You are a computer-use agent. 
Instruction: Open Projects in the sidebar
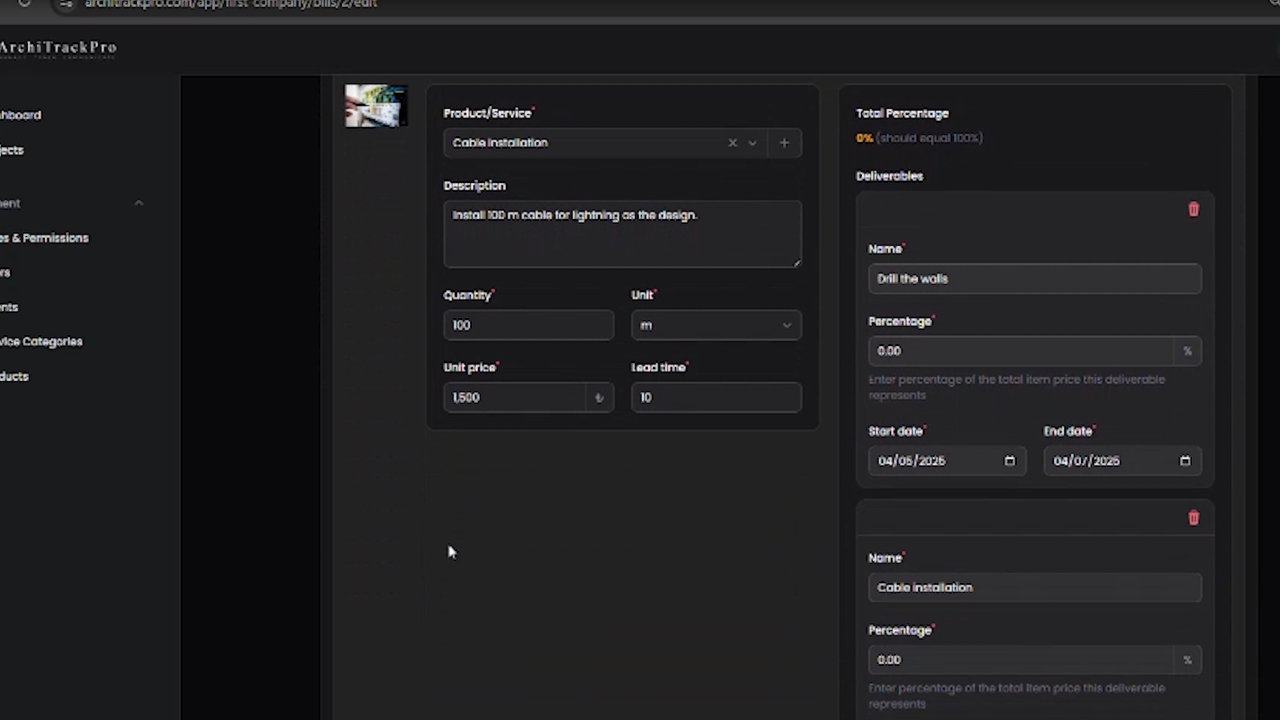12,150
